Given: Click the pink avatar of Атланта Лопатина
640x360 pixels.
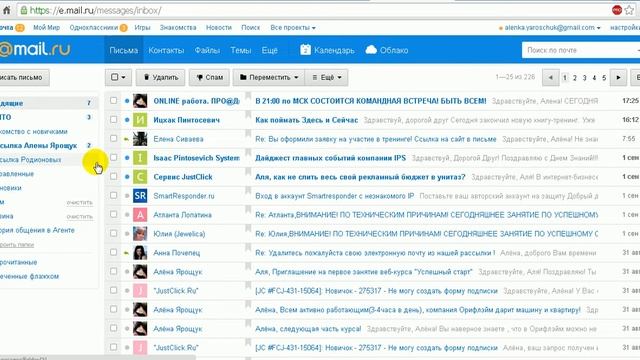Looking at the screenshot, I should click(140, 215).
